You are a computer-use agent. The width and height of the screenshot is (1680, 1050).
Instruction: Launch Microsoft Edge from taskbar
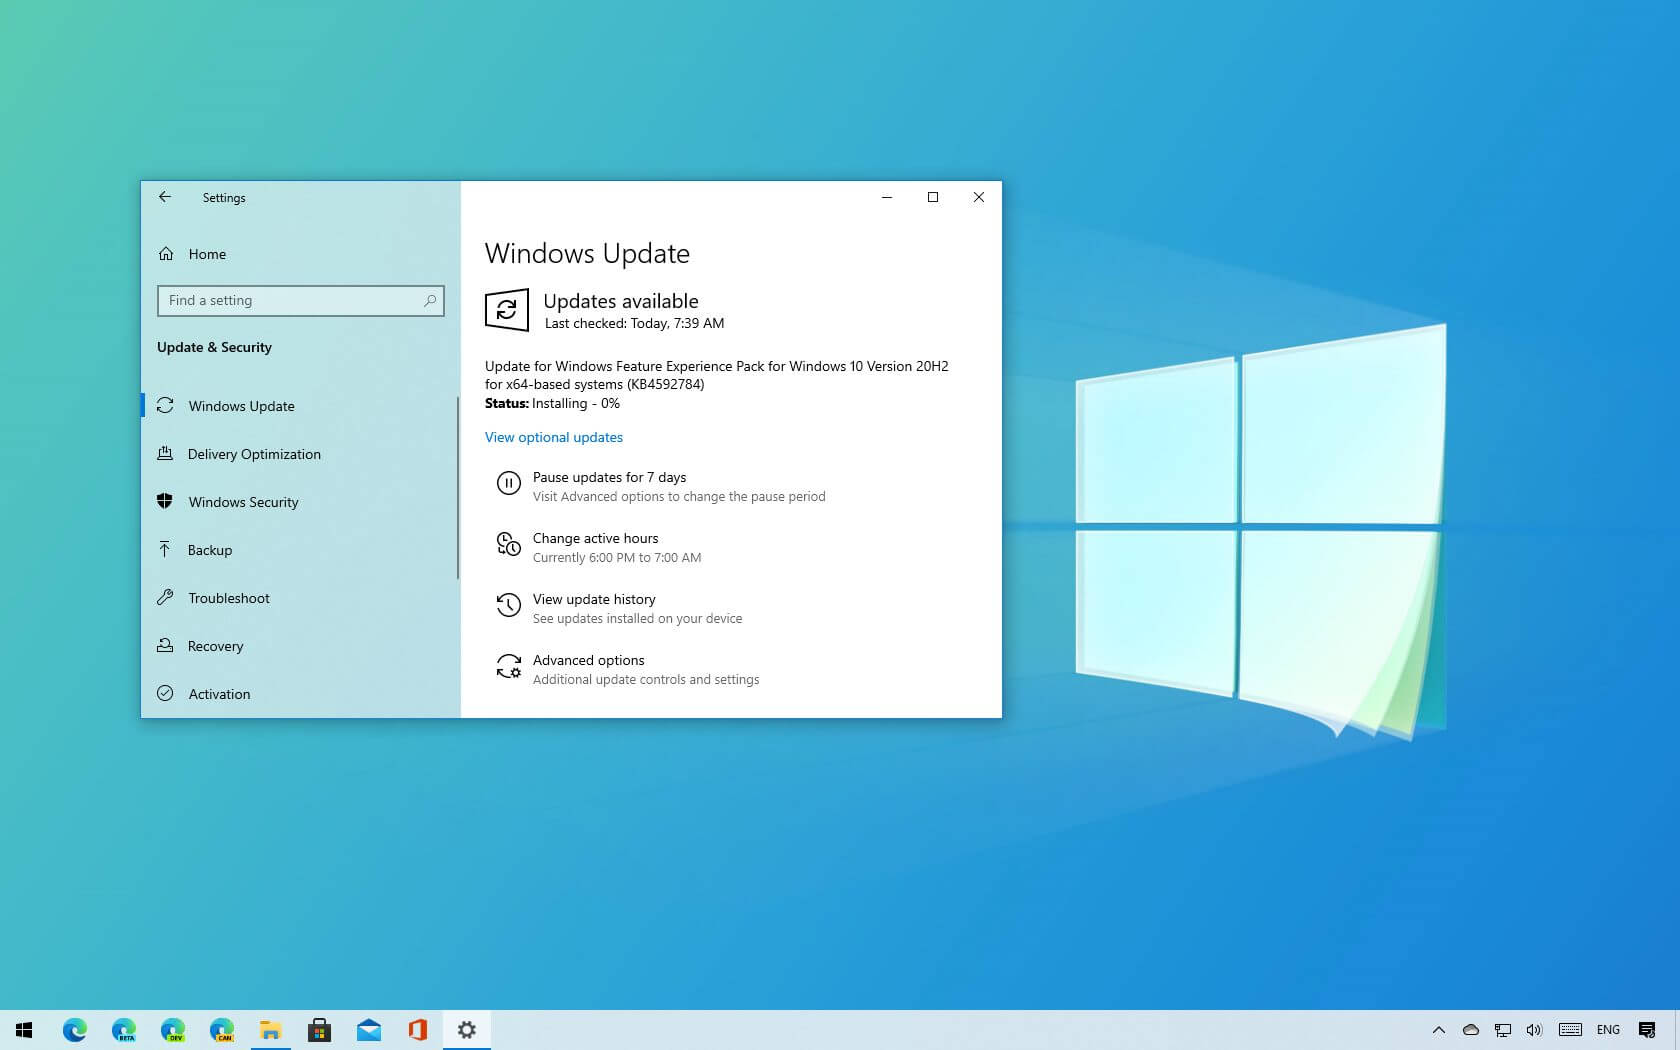74,1030
